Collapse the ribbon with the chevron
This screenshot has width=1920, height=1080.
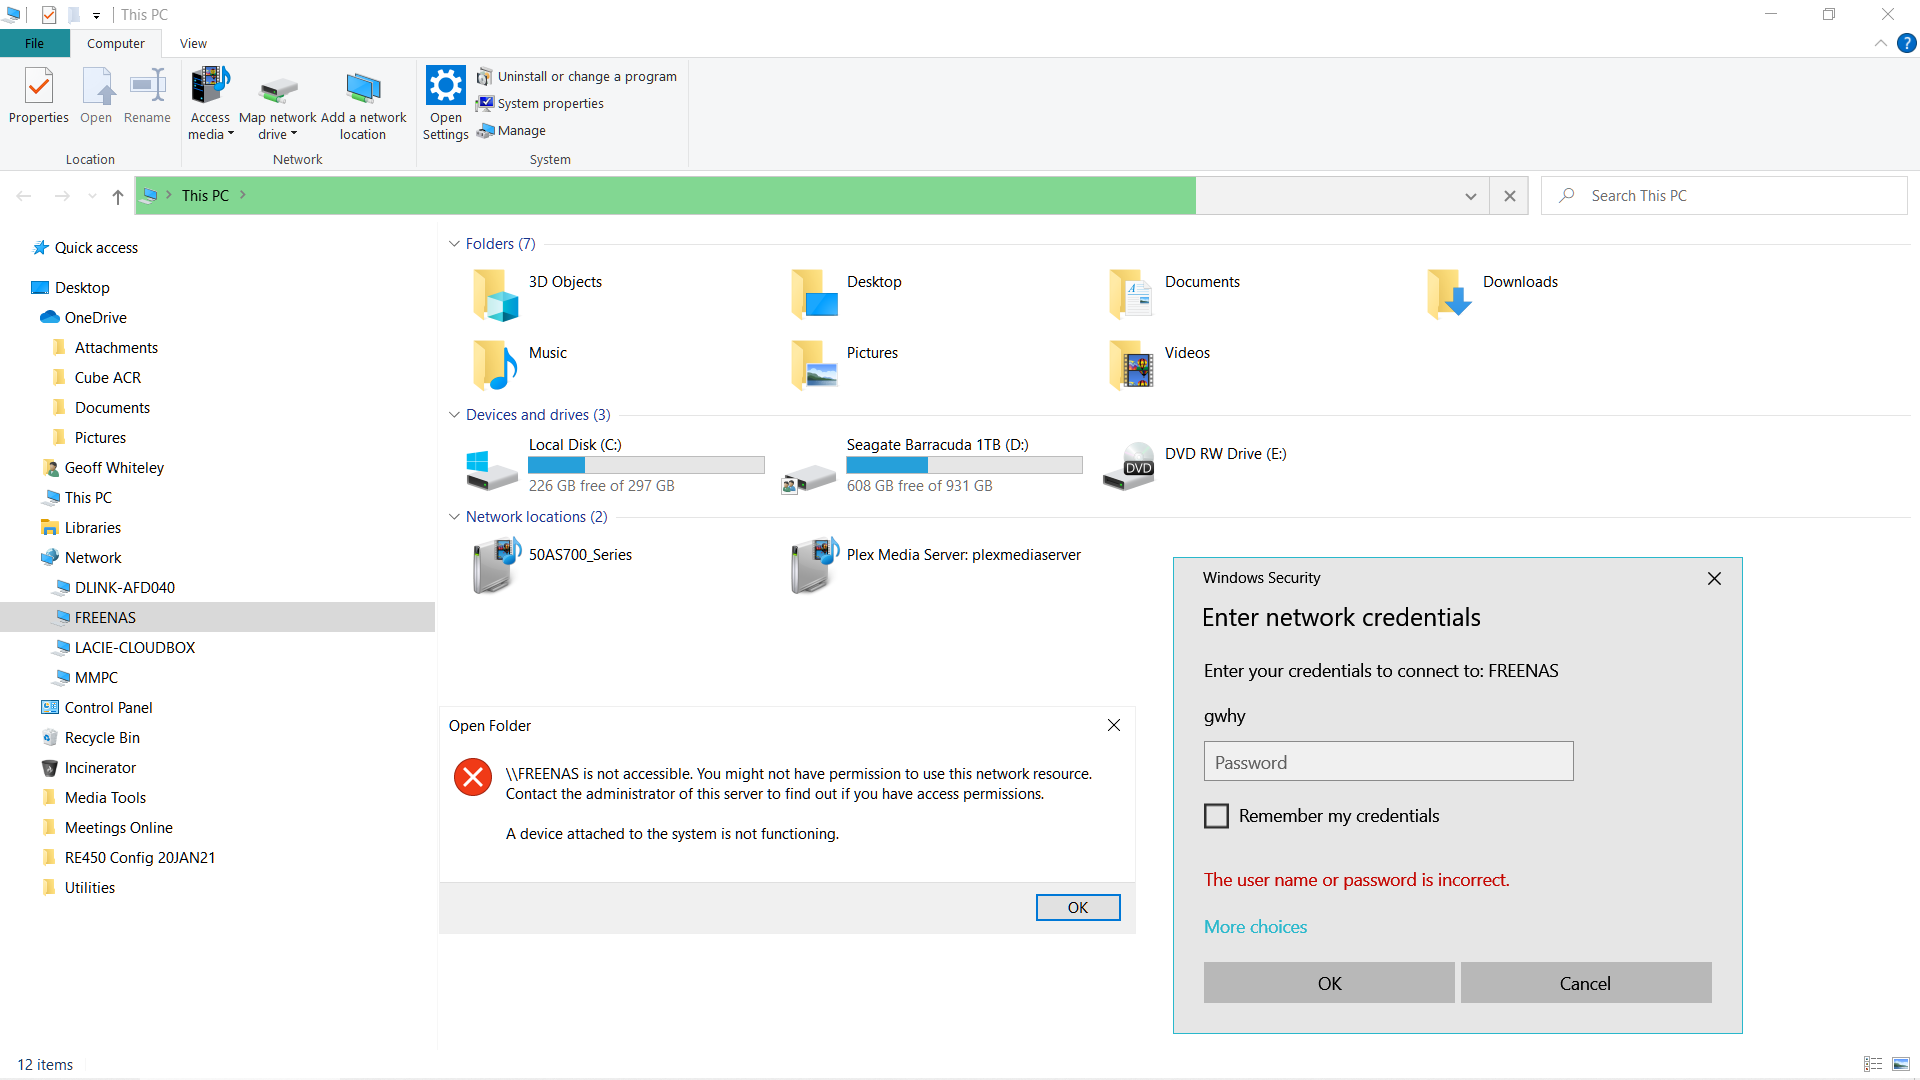1880,43
